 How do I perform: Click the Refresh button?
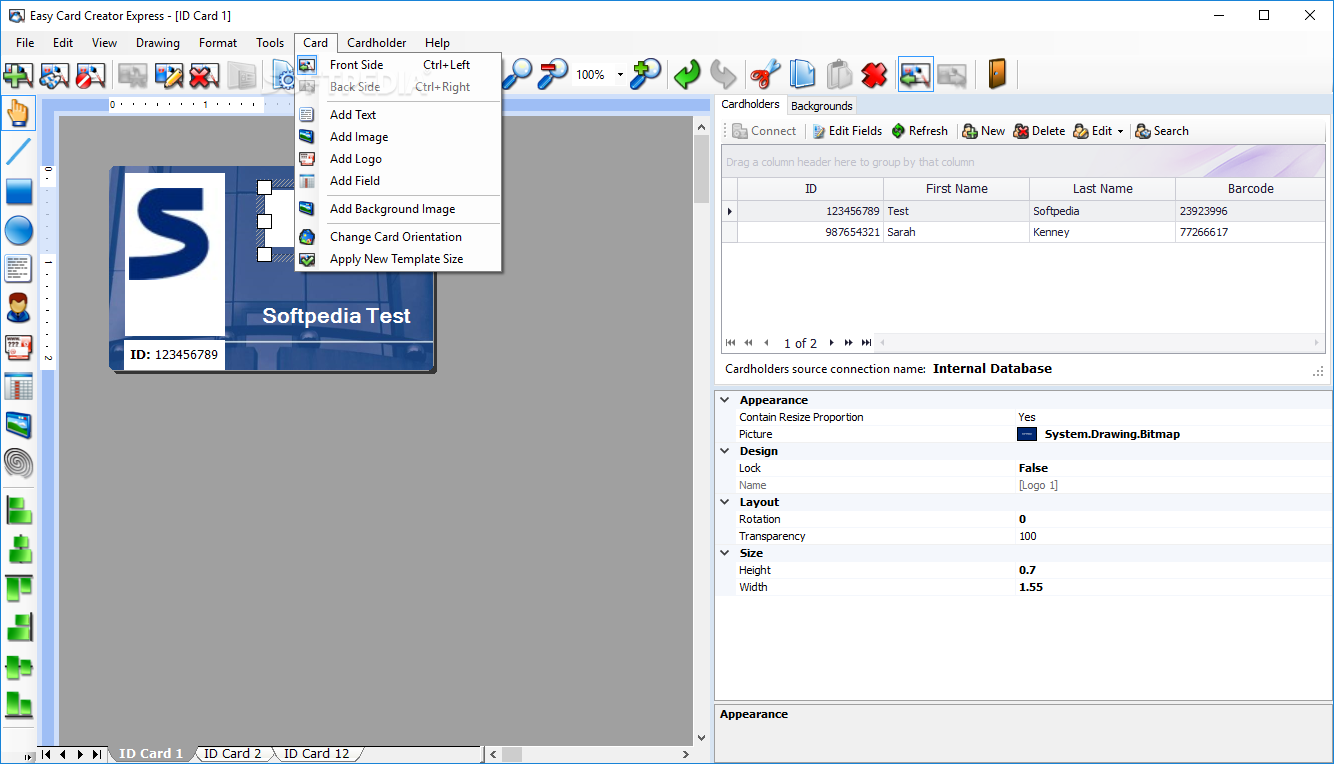click(x=919, y=131)
